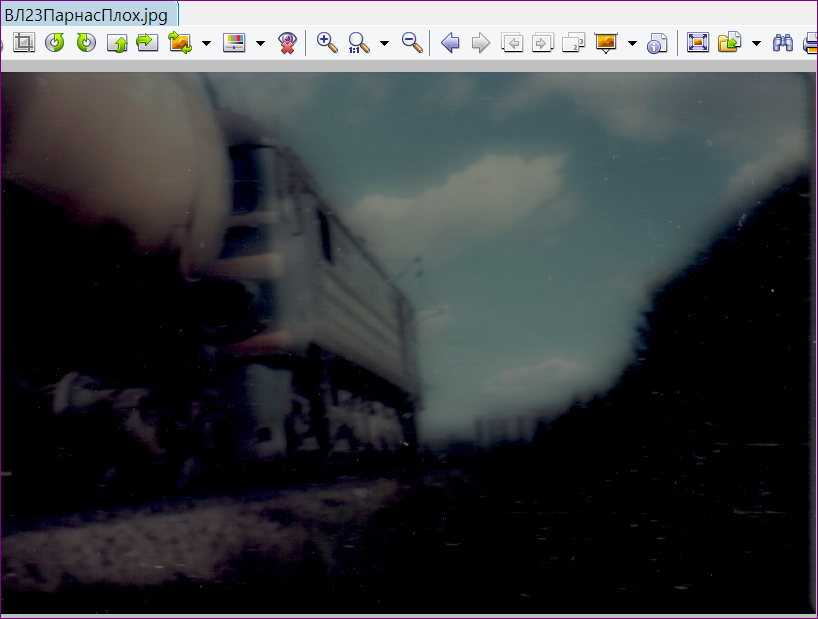This screenshot has width=818, height=619.
Task: Set zoom to 1:1 actual size
Action: point(359,43)
